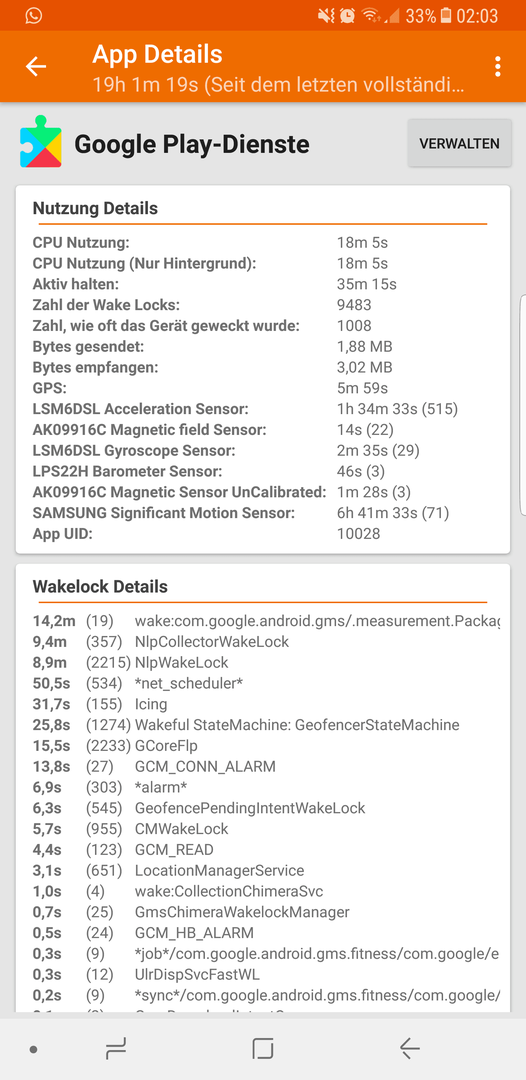Image resolution: width=526 pixels, height=1080 pixels.
Task: Tap the Google Play-Dienste puzzle icon
Action: click(41, 142)
